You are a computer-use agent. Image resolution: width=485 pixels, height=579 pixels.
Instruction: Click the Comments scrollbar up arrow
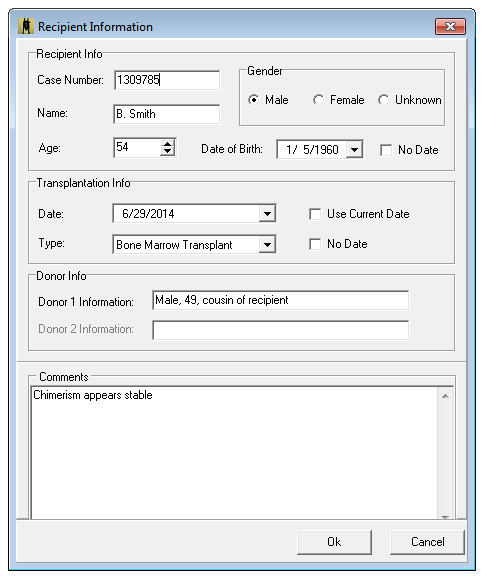pos(445,396)
